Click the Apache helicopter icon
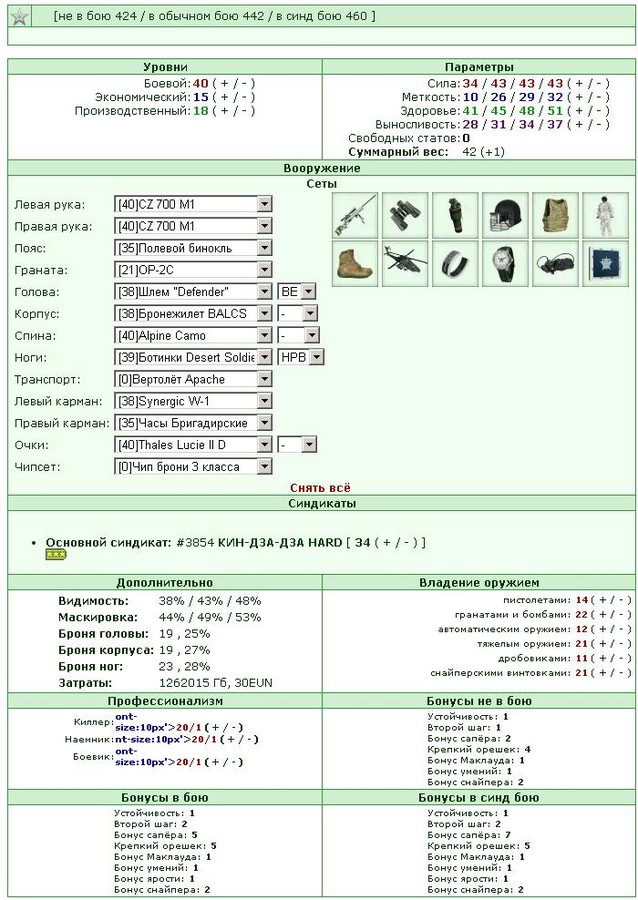638x900 pixels. [406, 263]
